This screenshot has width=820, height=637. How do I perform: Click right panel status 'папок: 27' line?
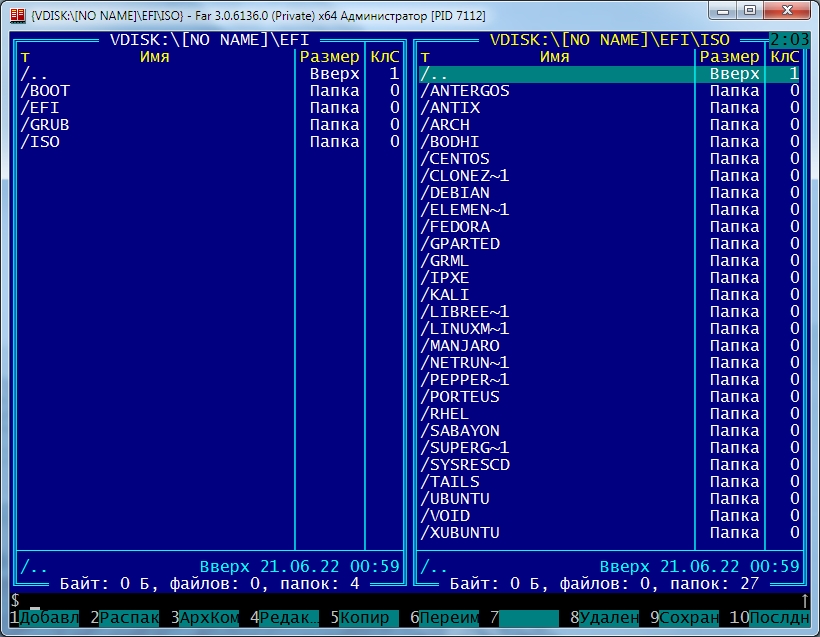tap(605, 584)
